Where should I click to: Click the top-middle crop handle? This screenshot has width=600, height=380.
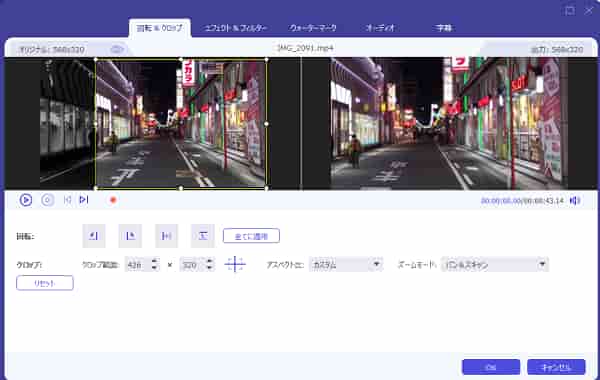181,60
